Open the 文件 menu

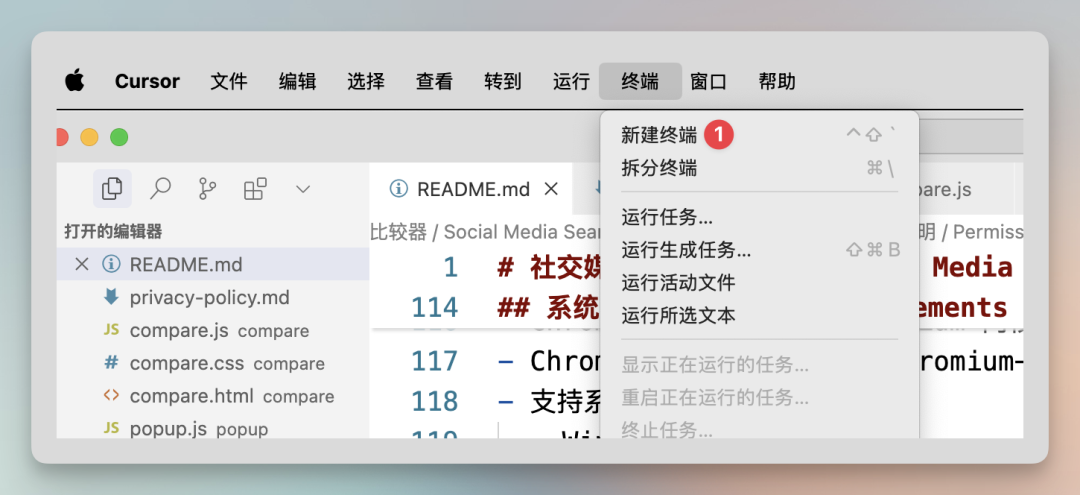229,81
